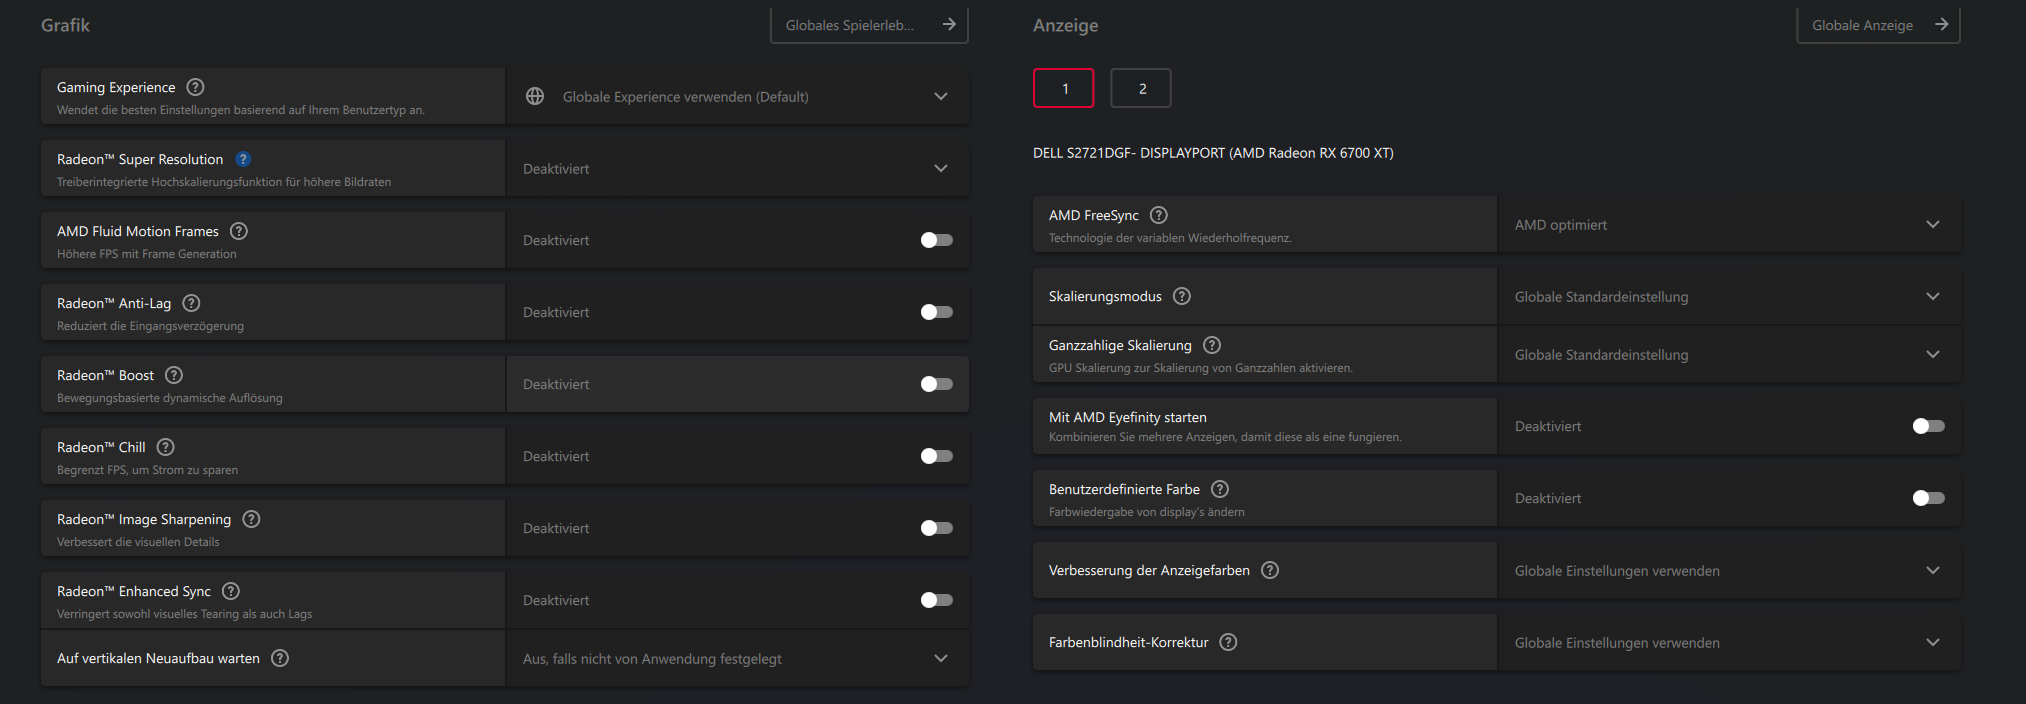
Task: Click the Grafik section heading
Action: pos(65,25)
